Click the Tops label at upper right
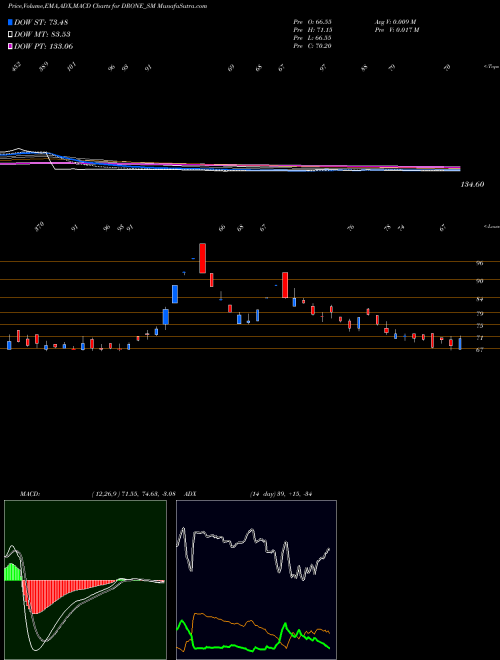The width and height of the screenshot is (500, 660). pos(492,67)
